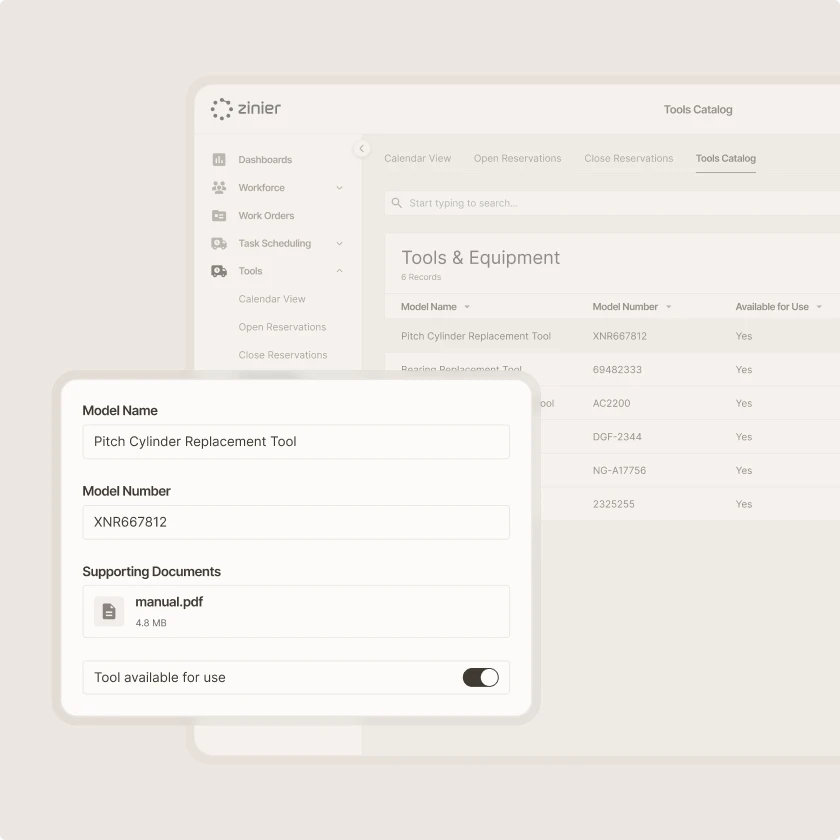Click the Start typing to search field
The width and height of the screenshot is (840, 840).
pos(612,203)
